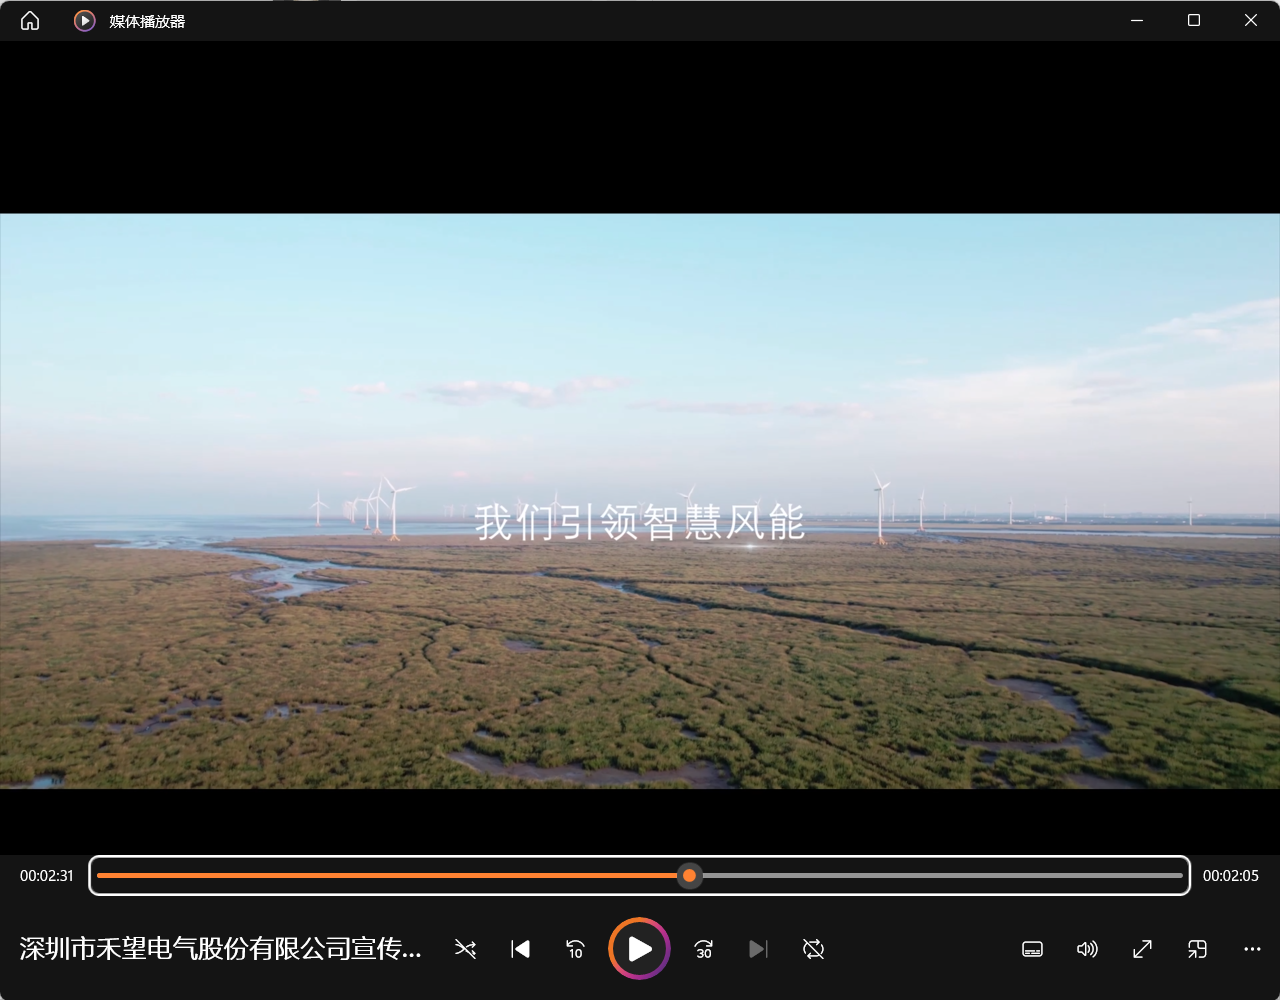
Task: Toggle repeat mode
Action: pyautogui.click(x=813, y=949)
